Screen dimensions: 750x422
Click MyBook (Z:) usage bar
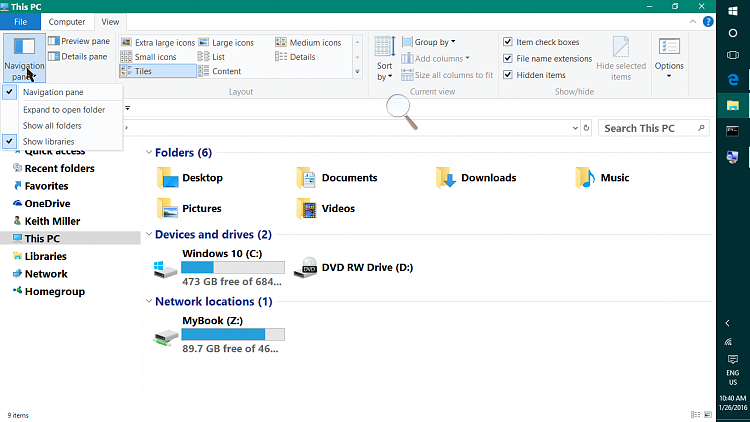(x=233, y=334)
